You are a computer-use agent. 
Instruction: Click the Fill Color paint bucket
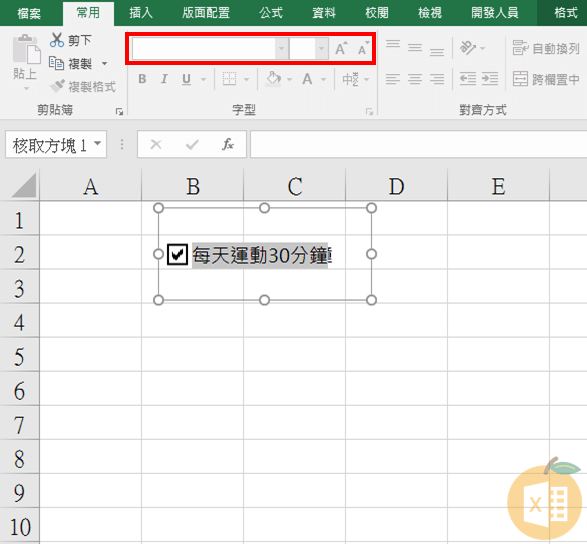(x=273, y=79)
